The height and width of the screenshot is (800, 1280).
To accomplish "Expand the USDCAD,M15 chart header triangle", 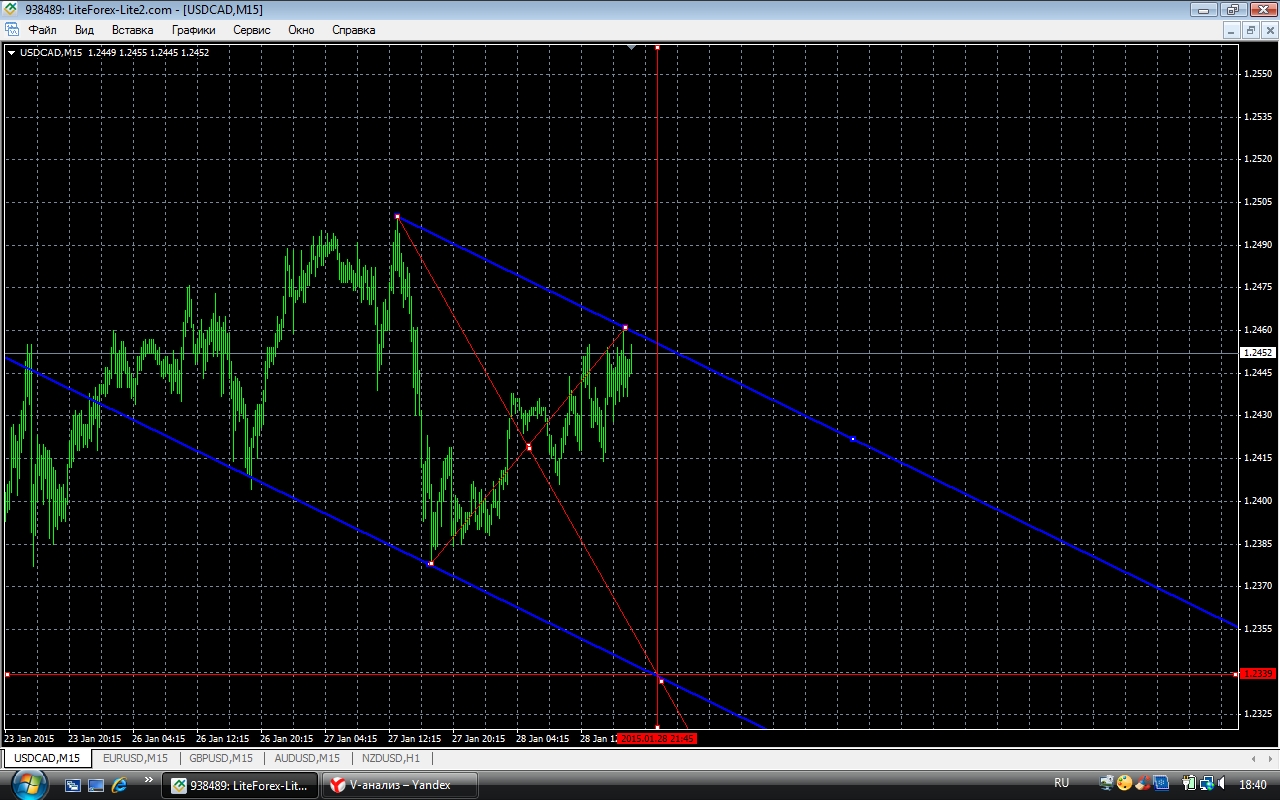I will pyautogui.click(x=11, y=53).
